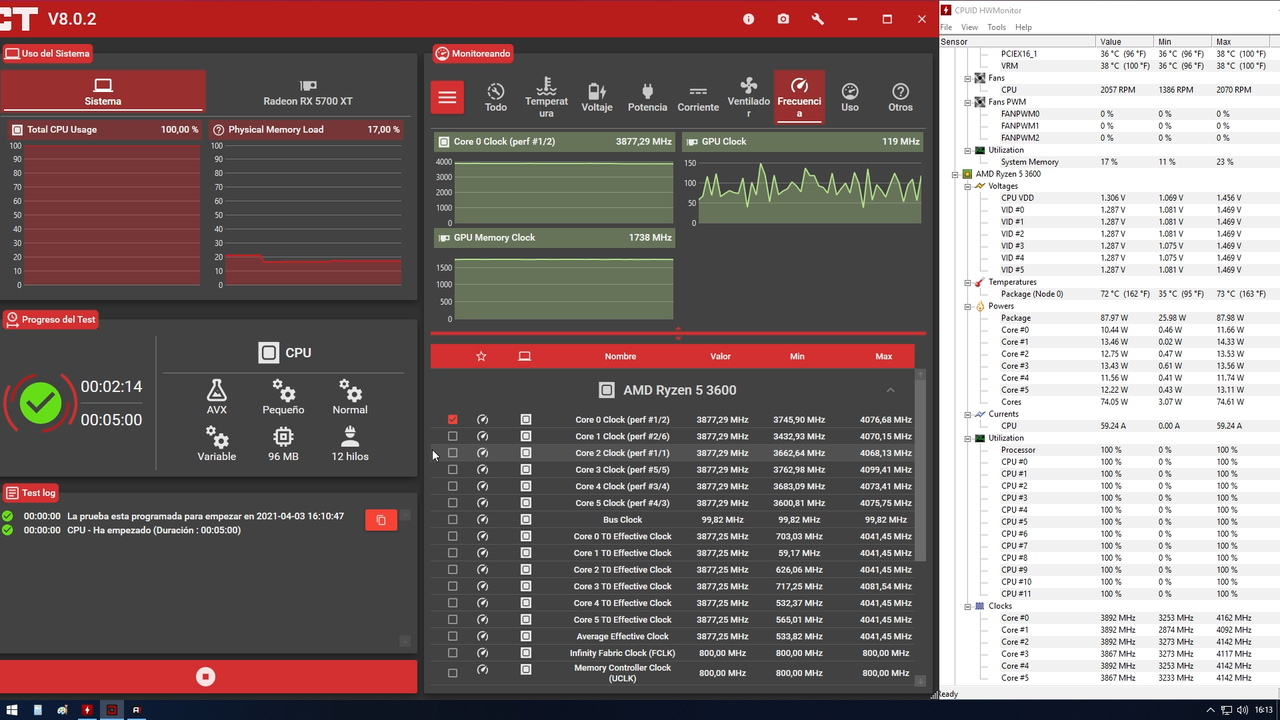Select the Pequeño data set gears icon

284,390
